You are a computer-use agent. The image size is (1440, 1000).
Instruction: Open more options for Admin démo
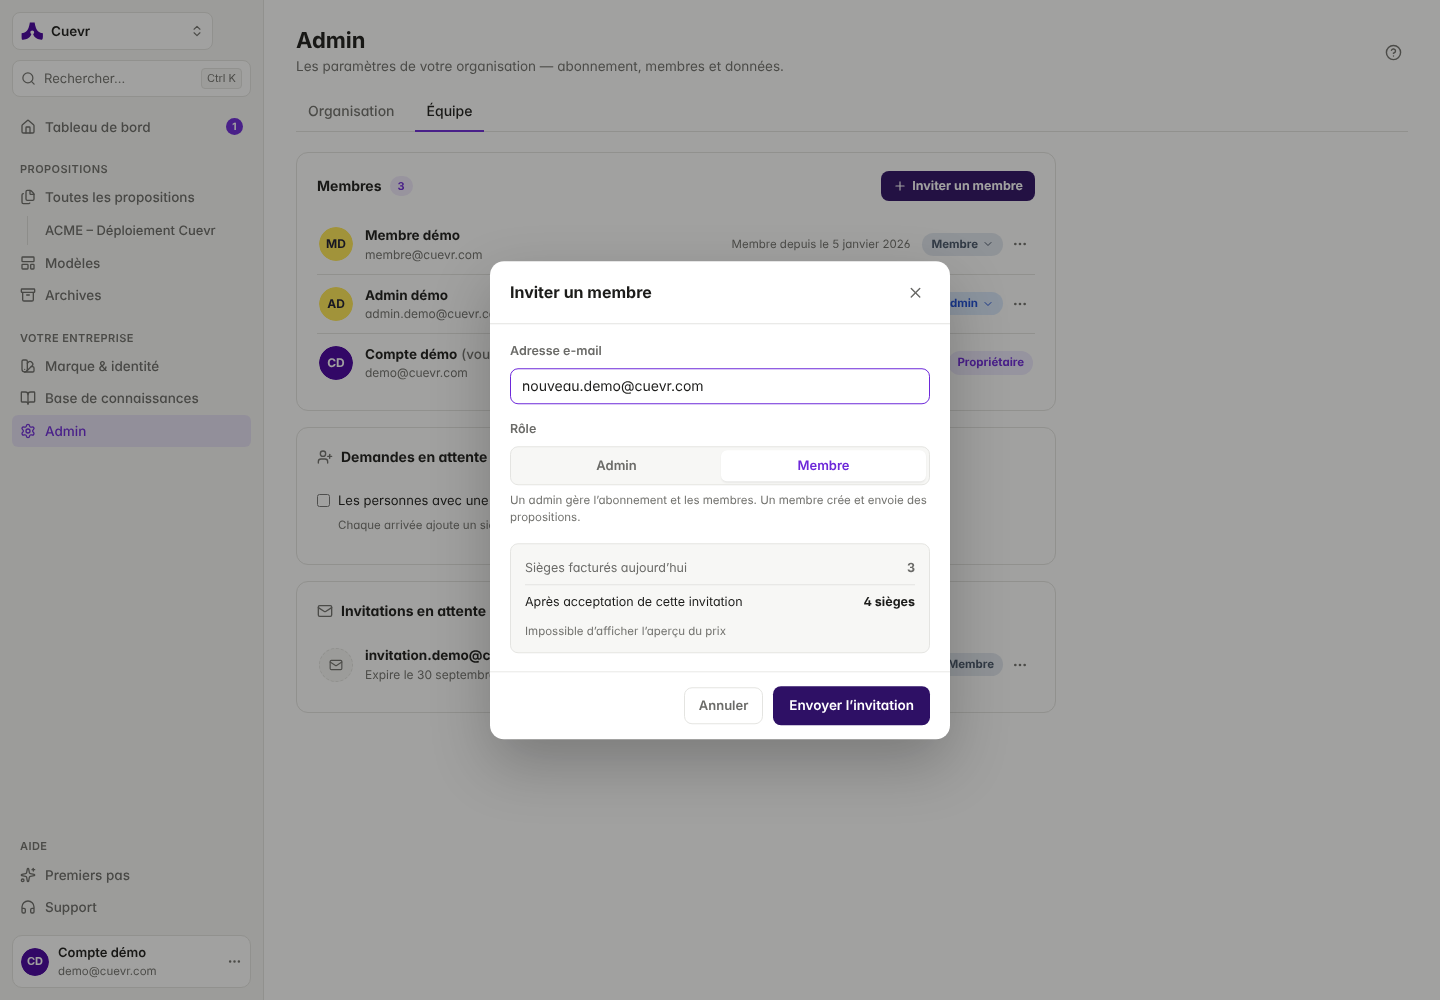tap(1020, 304)
